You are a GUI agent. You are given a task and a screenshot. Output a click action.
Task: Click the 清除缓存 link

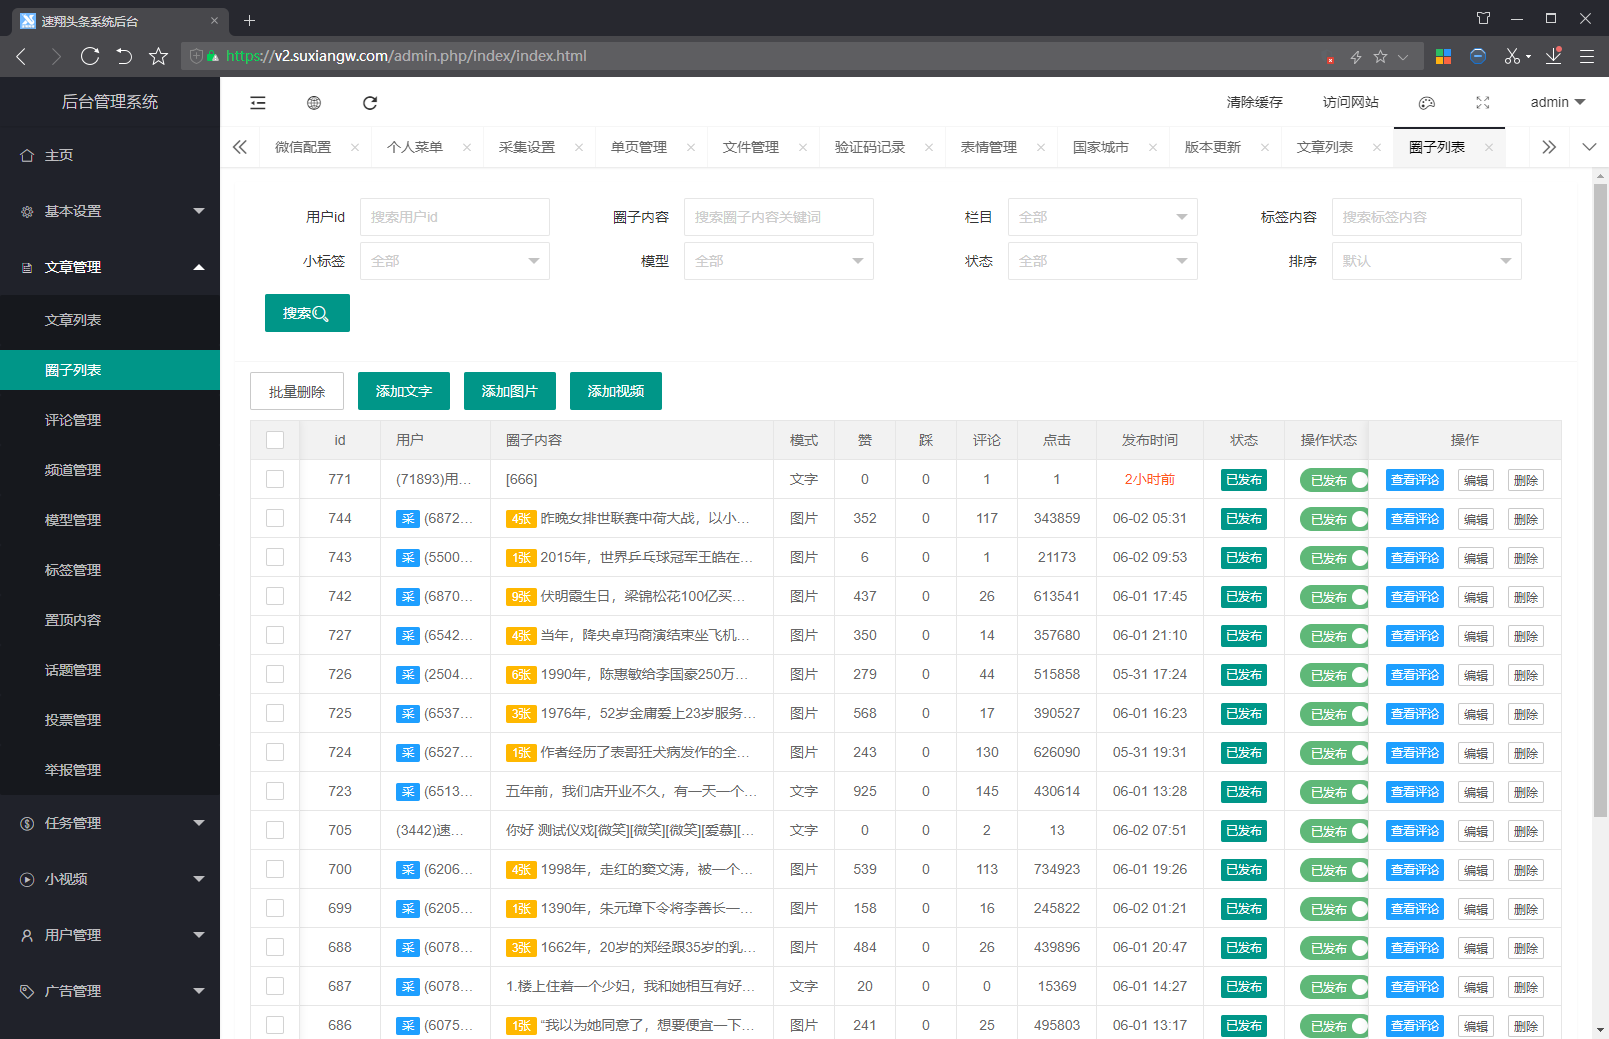point(1255,102)
